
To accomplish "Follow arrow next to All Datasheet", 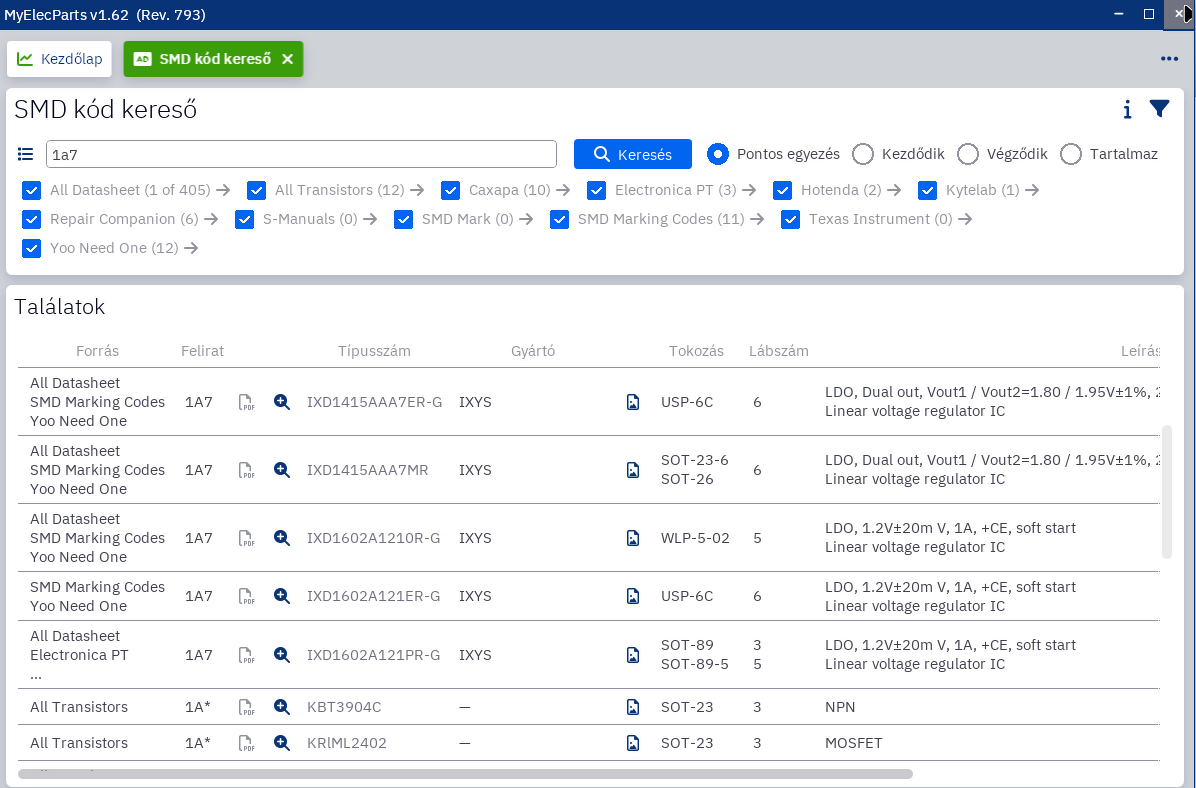I will (223, 190).
